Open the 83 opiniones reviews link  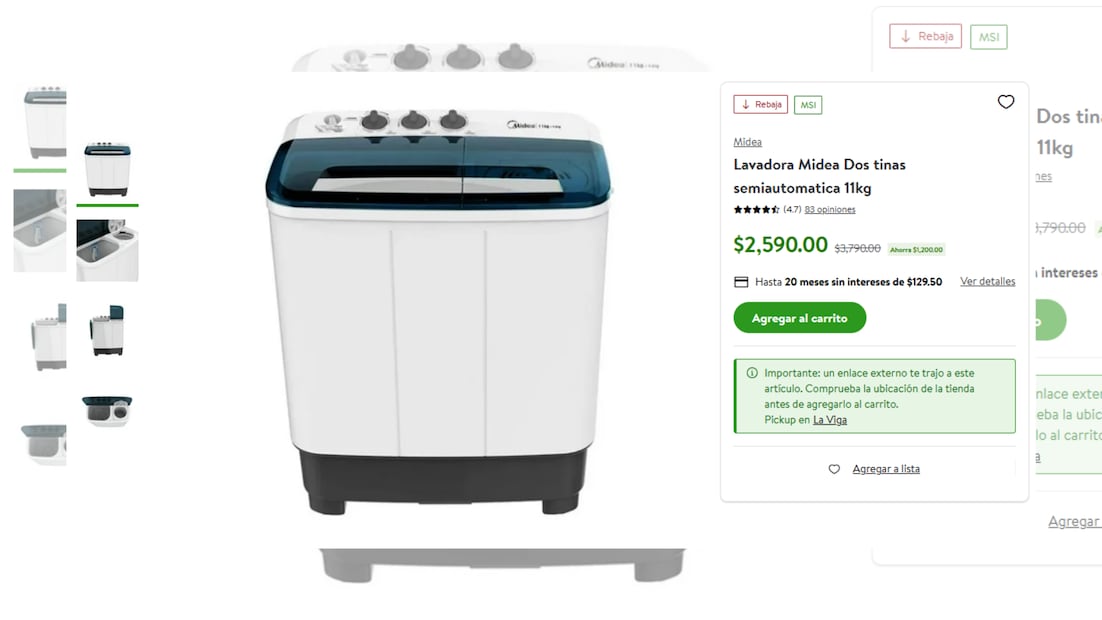(830, 209)
